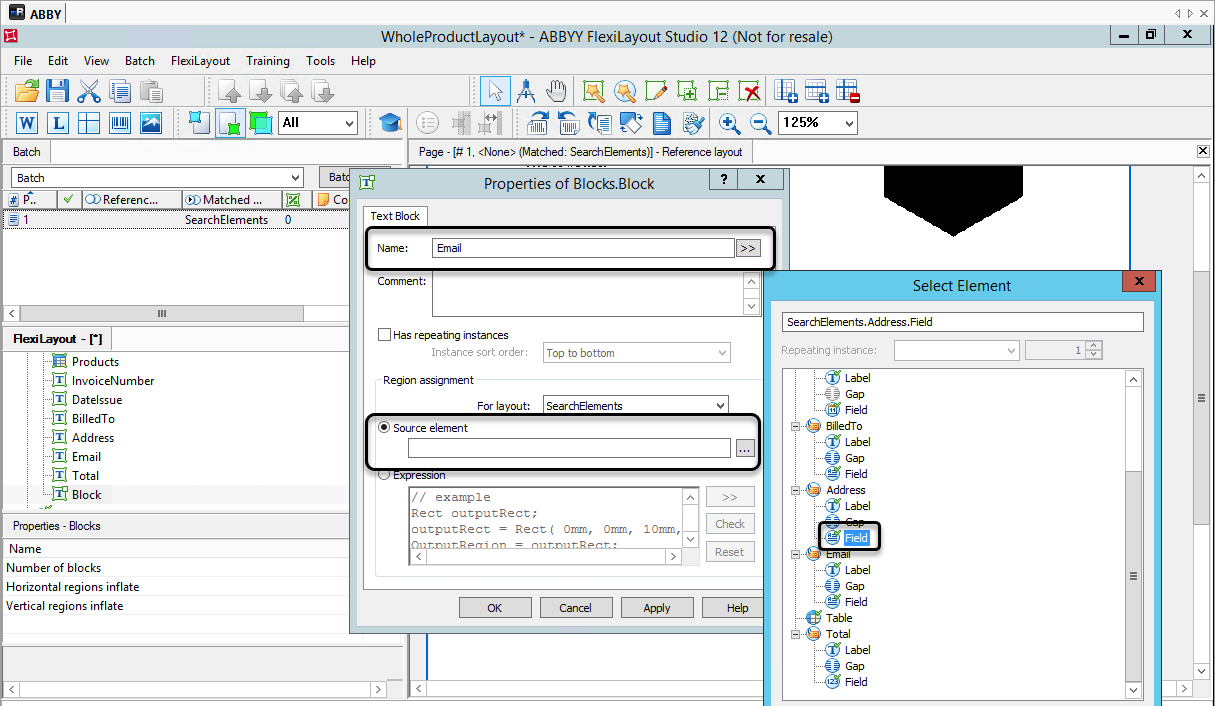The image size is (1215, 706).
Task: Click the Comment text area
Action: tap(587, 295)
